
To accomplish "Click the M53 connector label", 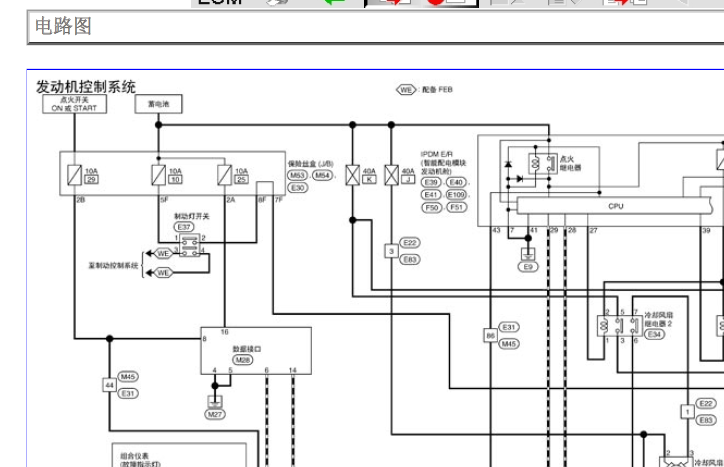I will (297, 175).
